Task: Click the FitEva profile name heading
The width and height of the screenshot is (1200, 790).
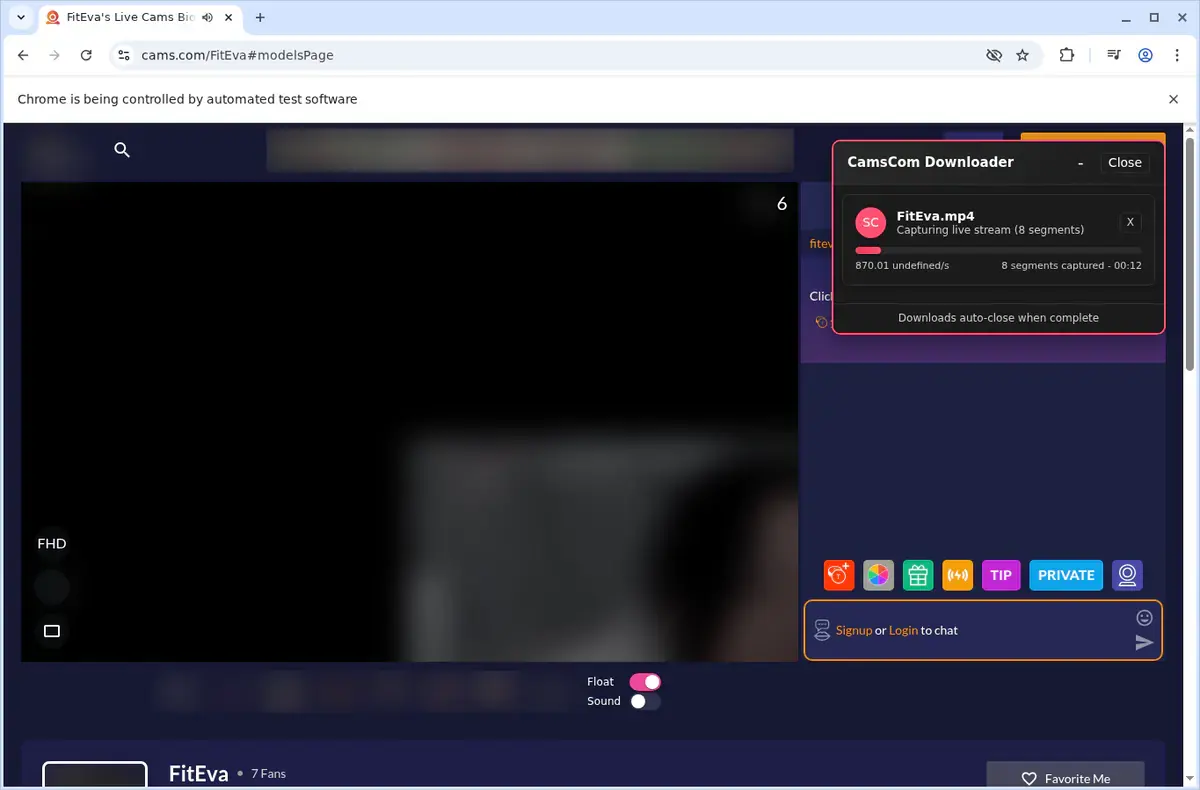Action: (x=199, y=773)
